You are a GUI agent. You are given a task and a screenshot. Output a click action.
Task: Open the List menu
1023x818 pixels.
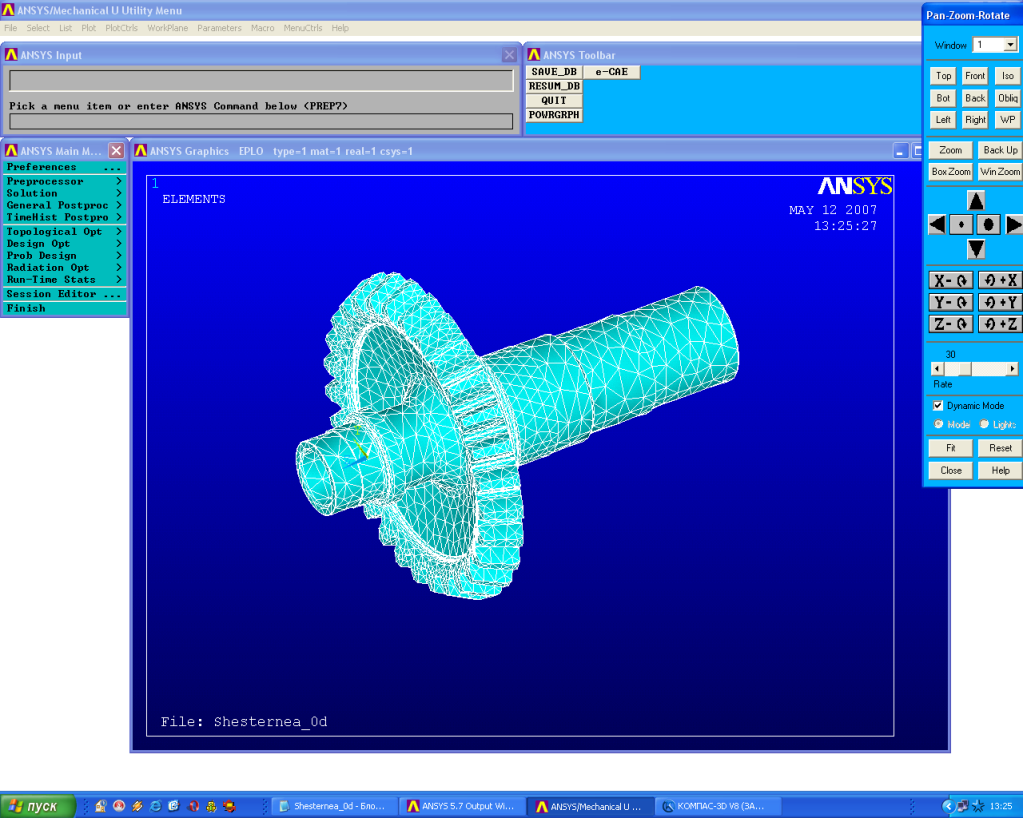pyautogui.click(x=65, y=28)
